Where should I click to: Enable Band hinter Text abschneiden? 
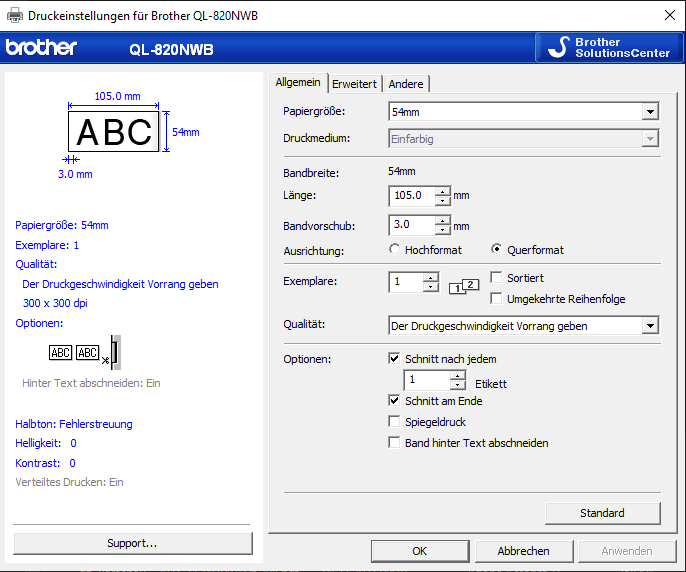[394, 442]
